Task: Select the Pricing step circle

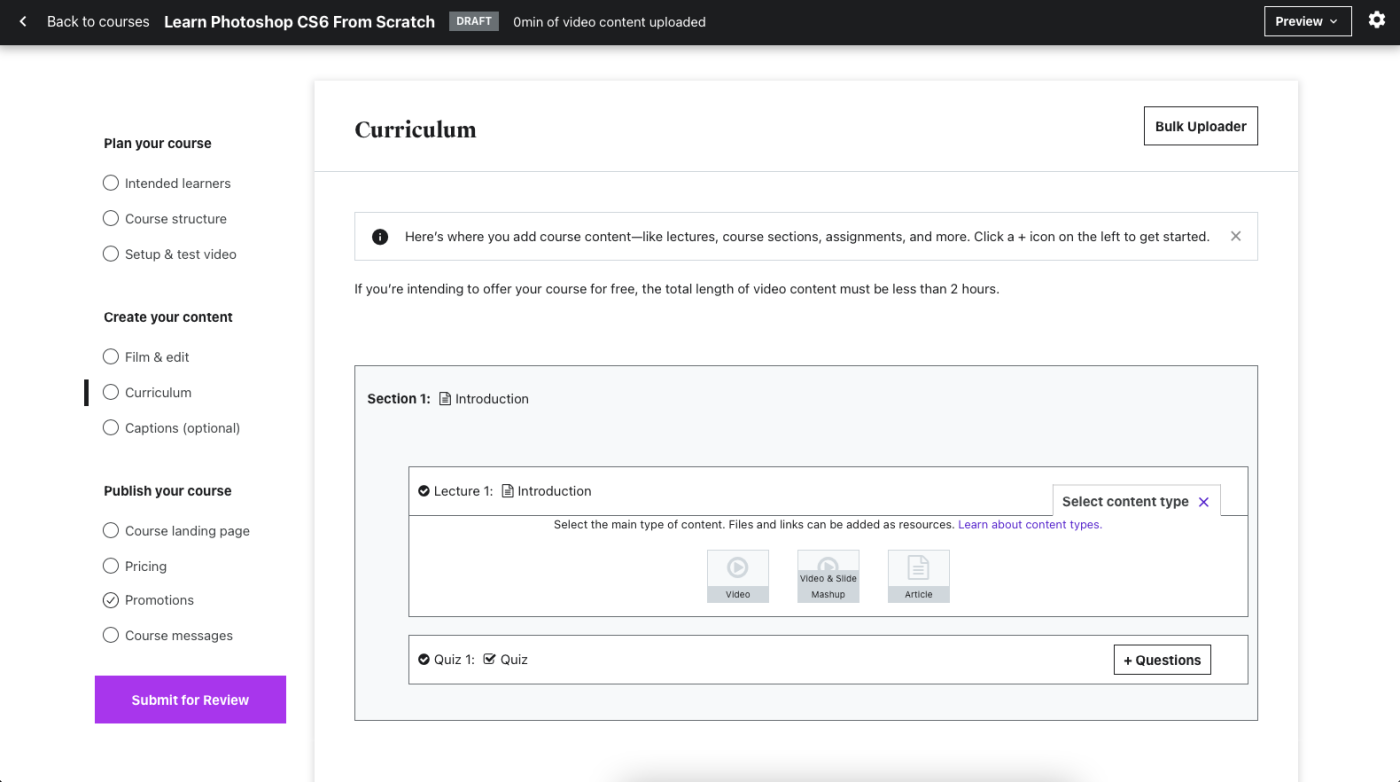Action: click(x=111, y=566)
